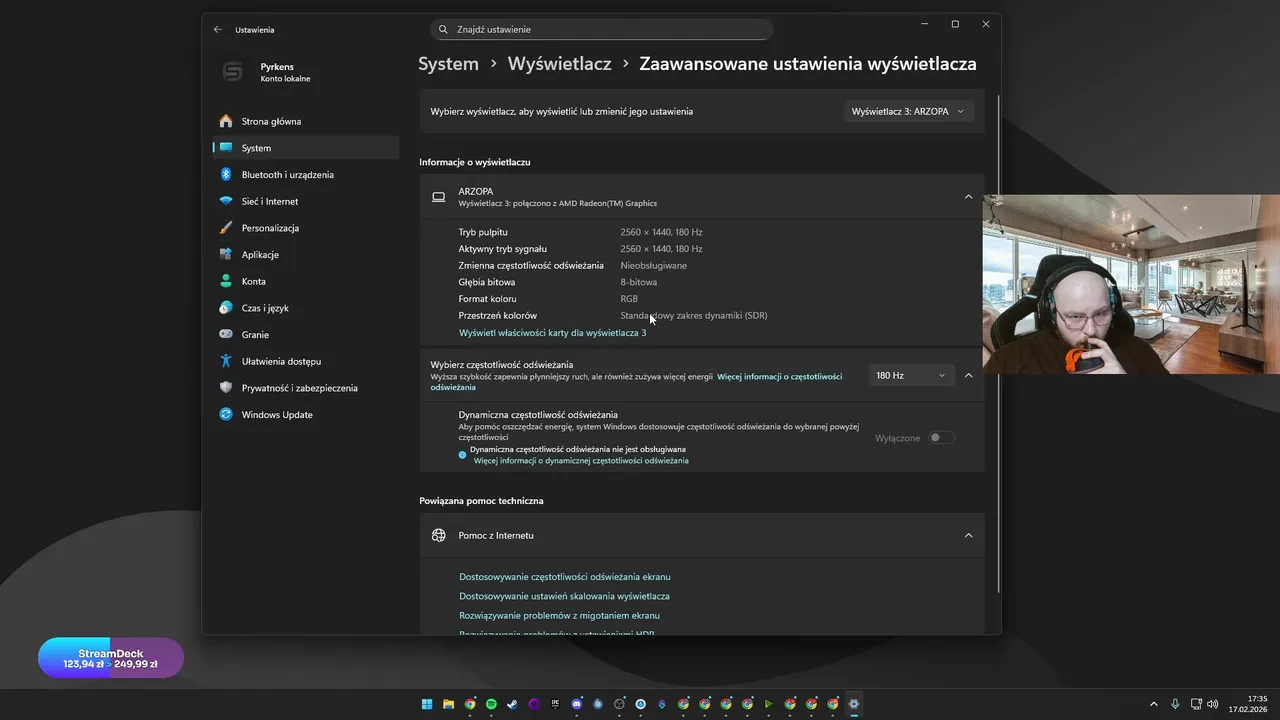This screenshot has height=720, width=1280.
Task: Click Standardowy zakres dynamiki (SDR) text
Action: click(x=694, y=316)
